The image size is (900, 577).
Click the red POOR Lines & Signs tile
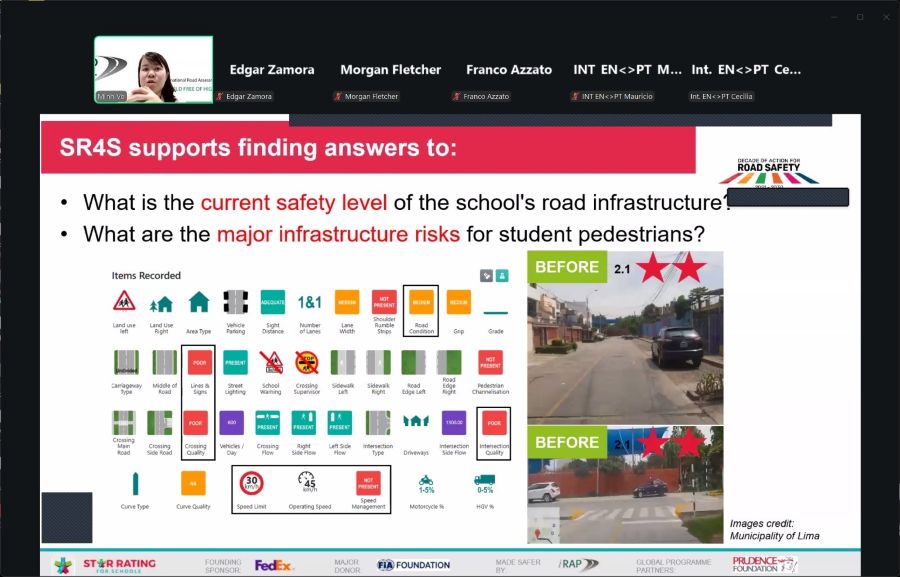(x=198, y=362)
